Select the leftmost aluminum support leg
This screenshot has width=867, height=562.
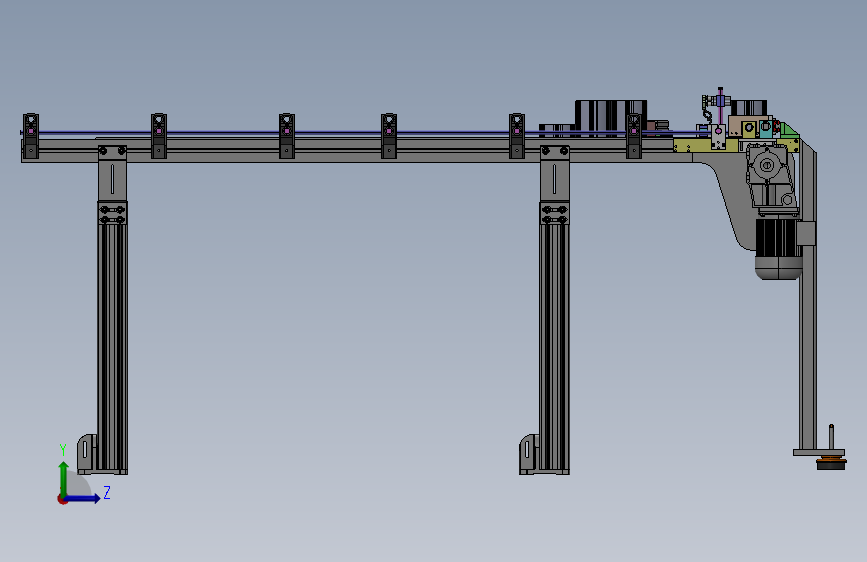(113, 337)
